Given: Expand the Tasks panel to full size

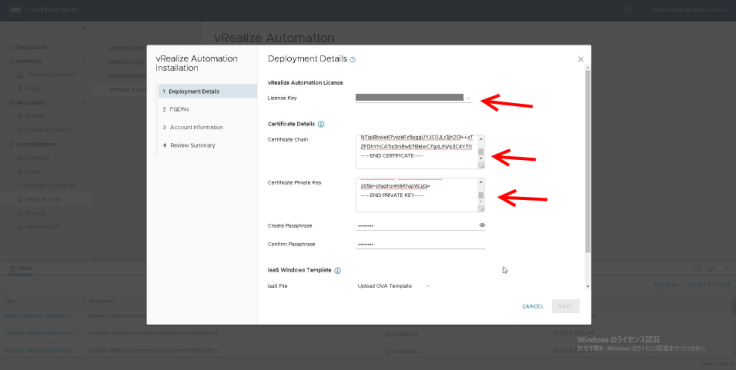Looking at the screenshot, I should (712, 269).
